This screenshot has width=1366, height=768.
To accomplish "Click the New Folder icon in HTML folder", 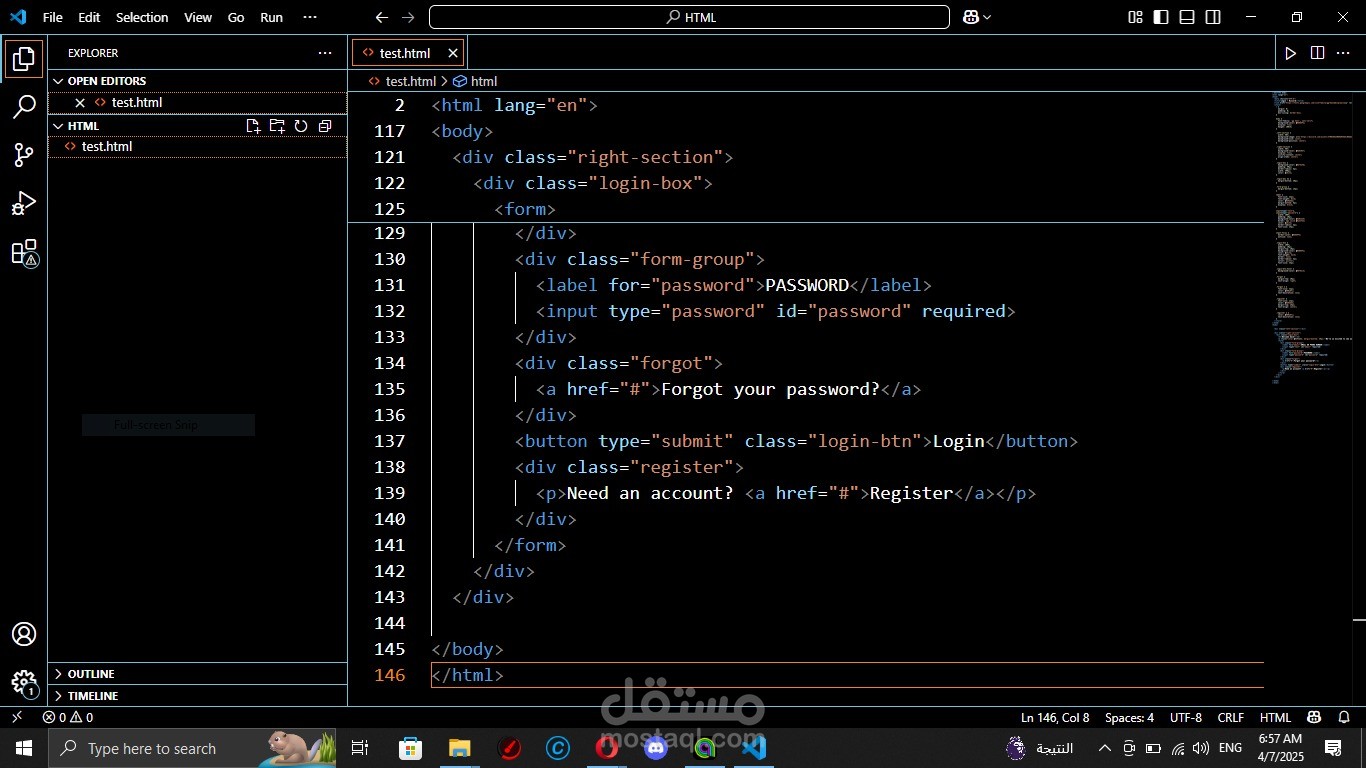I will point(277,126).
